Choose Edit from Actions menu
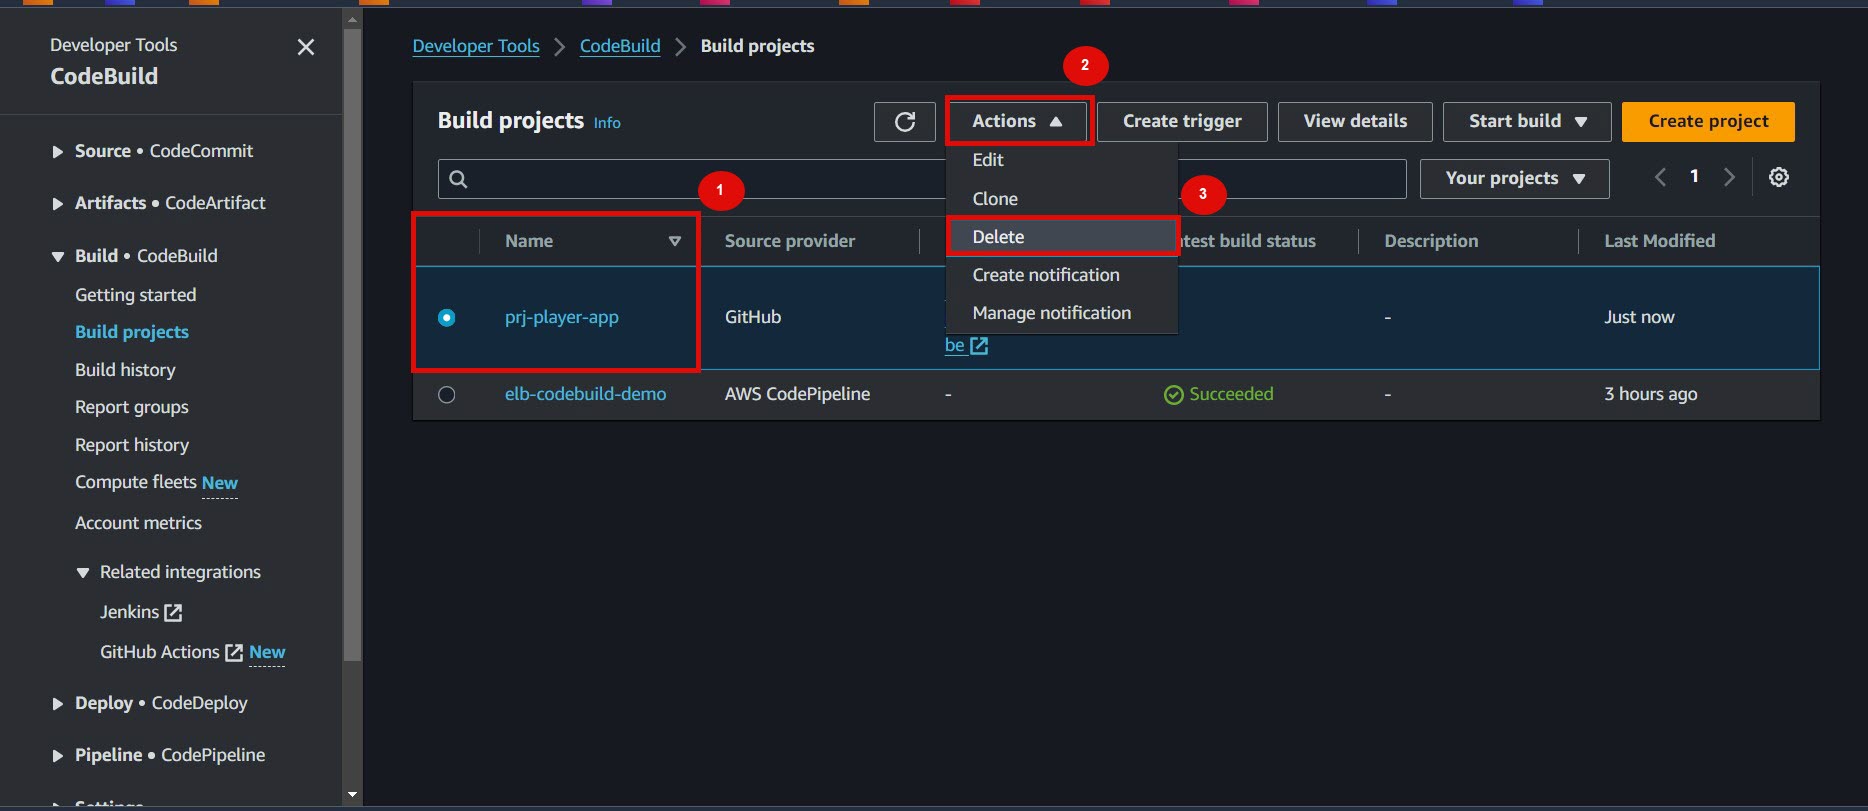Viewport: 1868px width, 811px height. tap(1062, 160)
